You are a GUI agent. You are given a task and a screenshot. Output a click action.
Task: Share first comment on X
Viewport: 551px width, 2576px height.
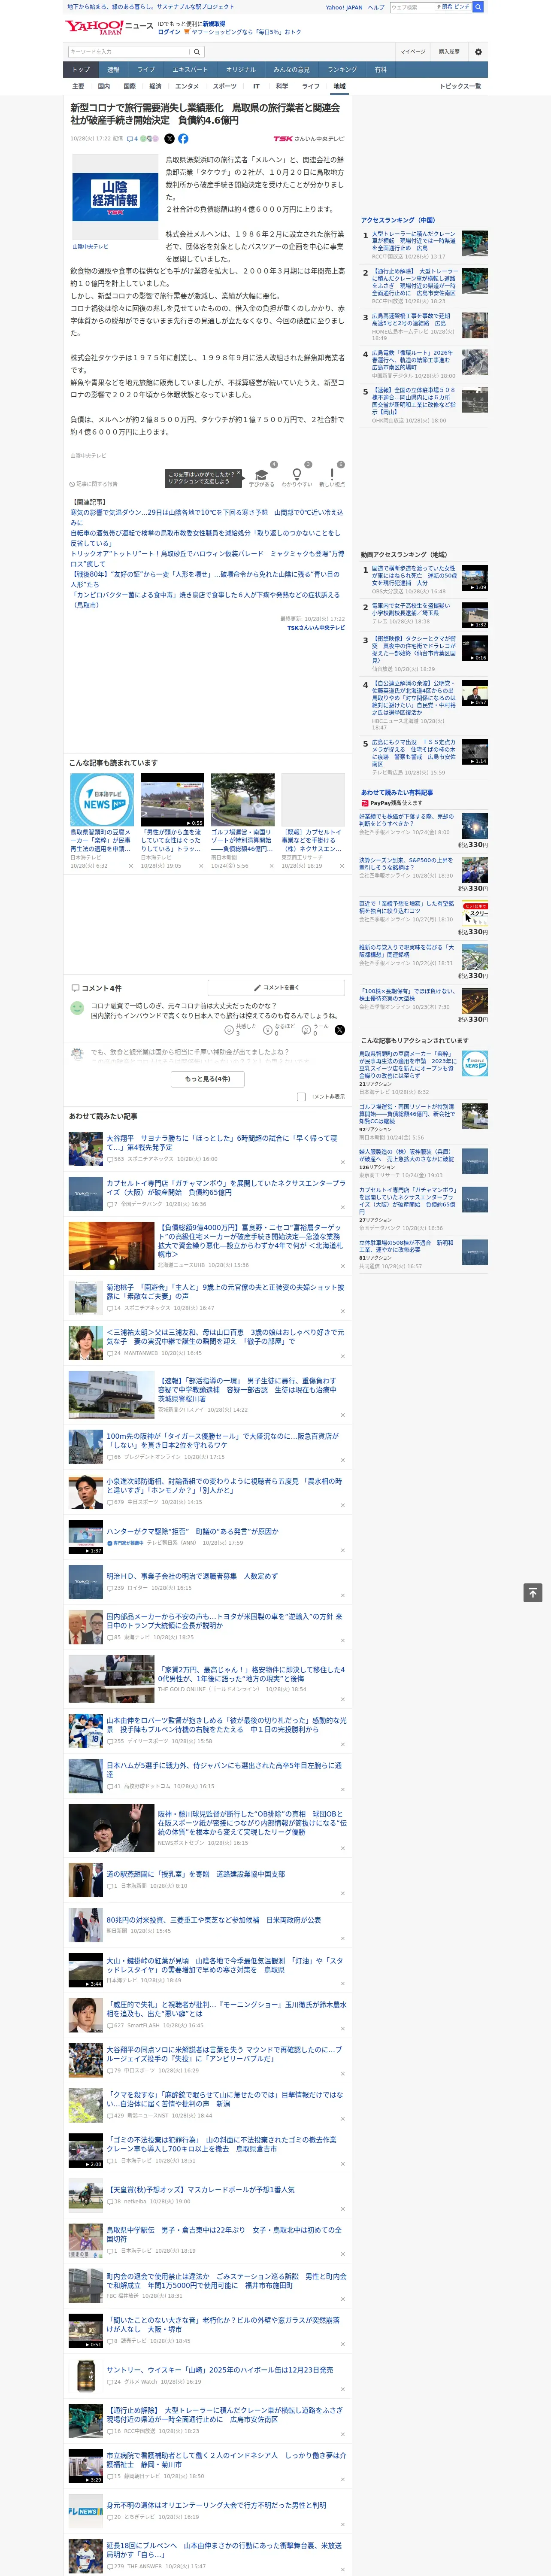click(x=340, y=1029)
